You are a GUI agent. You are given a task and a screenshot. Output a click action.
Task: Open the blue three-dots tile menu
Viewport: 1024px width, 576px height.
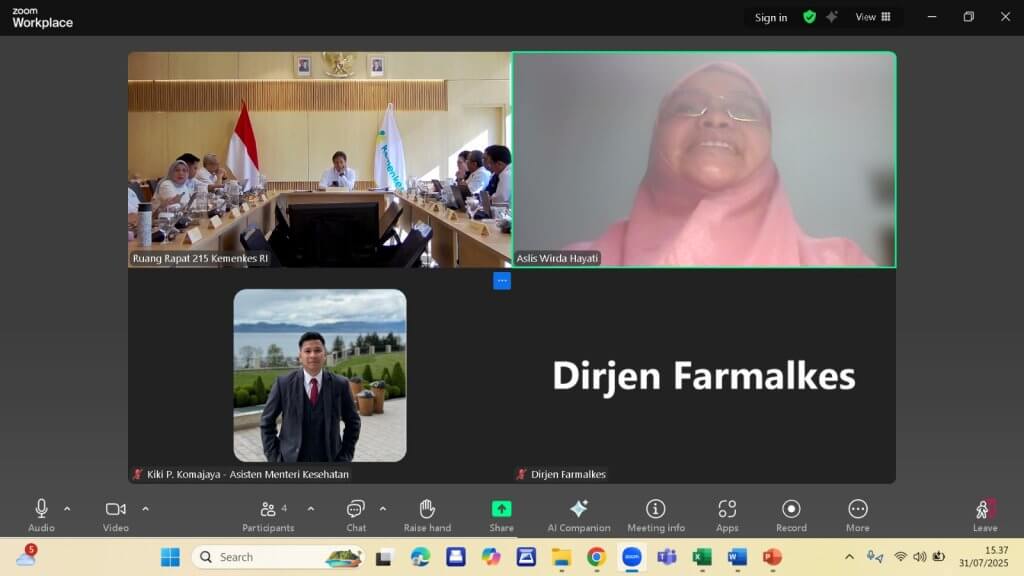coord(502,281)
